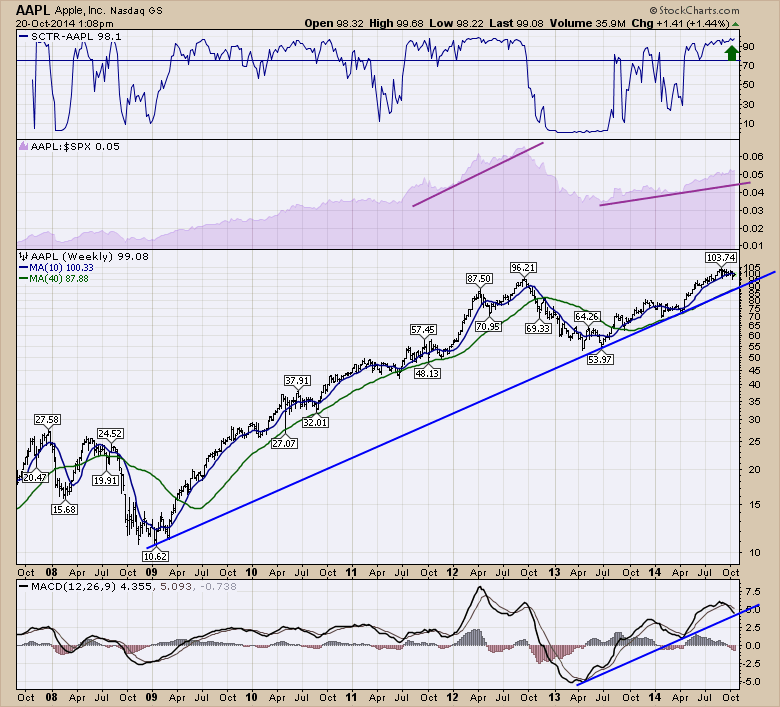780x707 pixels.
Task: Click the 'High 99.68' value
Action: coord(396,23)
